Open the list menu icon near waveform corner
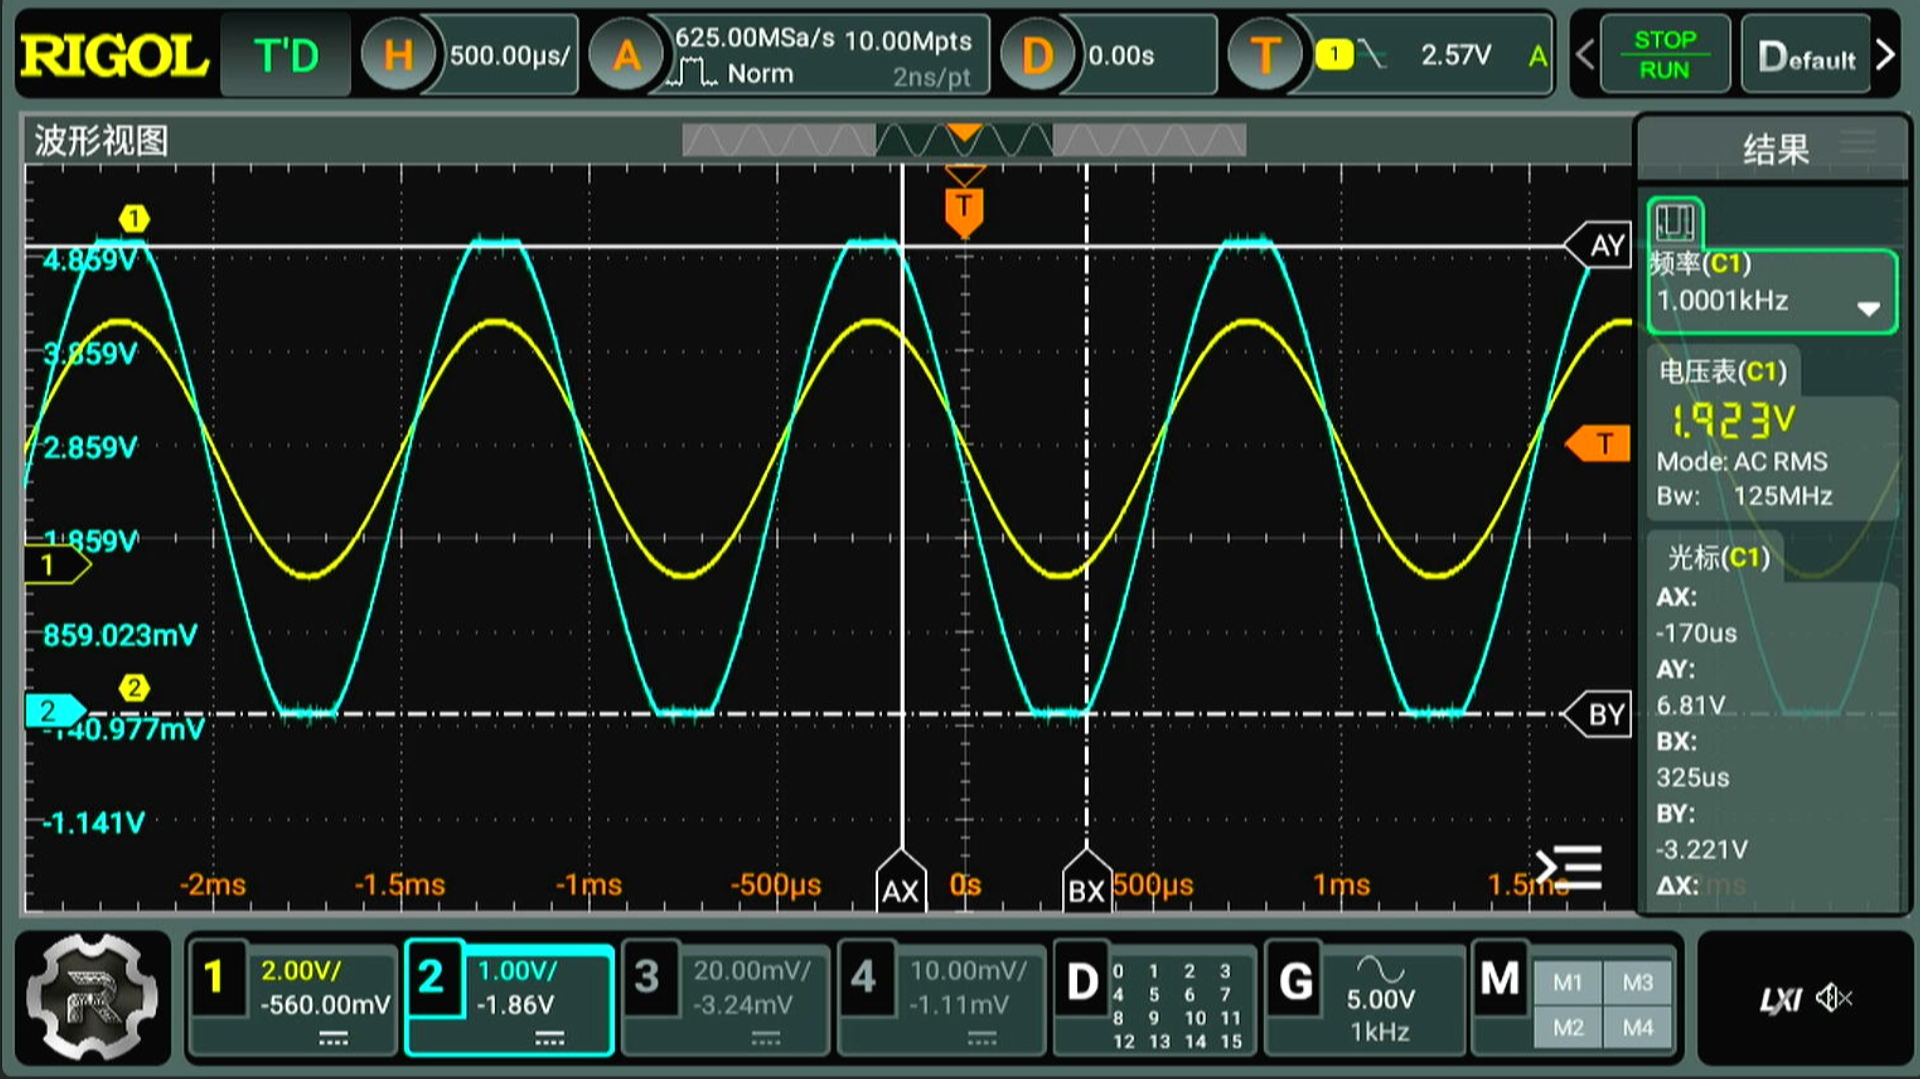The image size is (1920, 1080). point(1570,867)
